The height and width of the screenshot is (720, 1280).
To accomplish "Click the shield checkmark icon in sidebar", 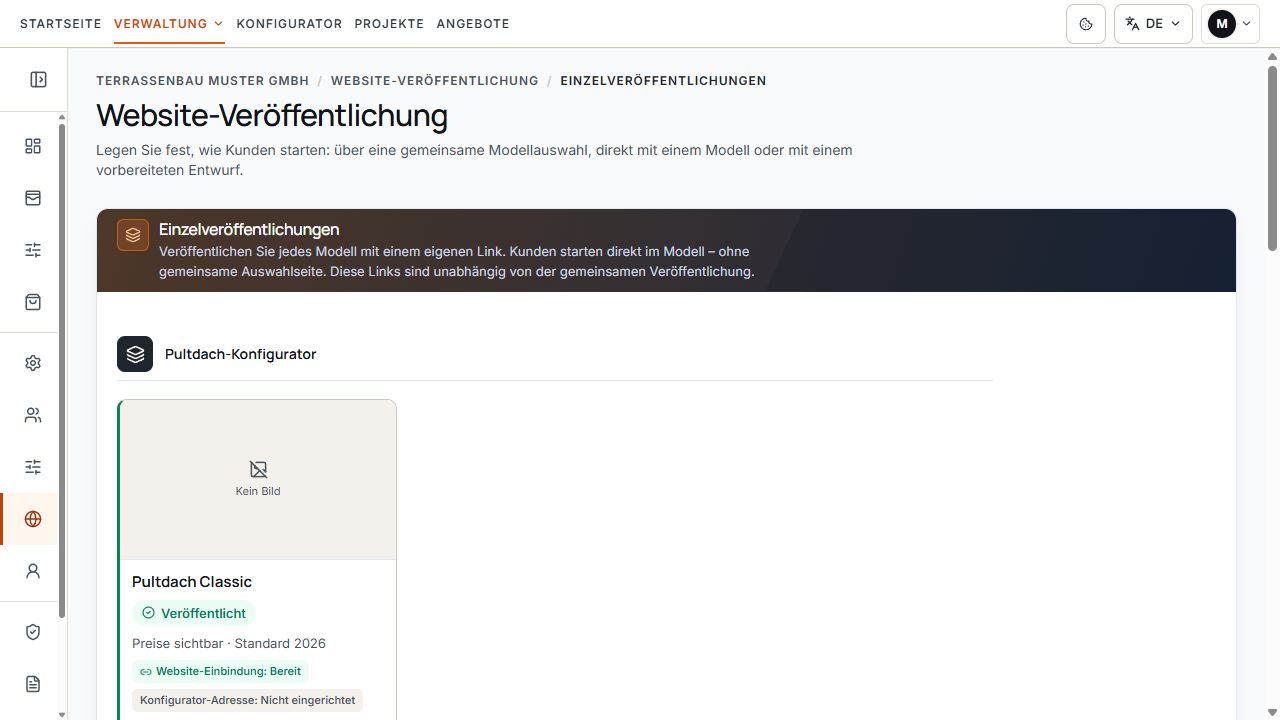I will [x=33, y=632].
